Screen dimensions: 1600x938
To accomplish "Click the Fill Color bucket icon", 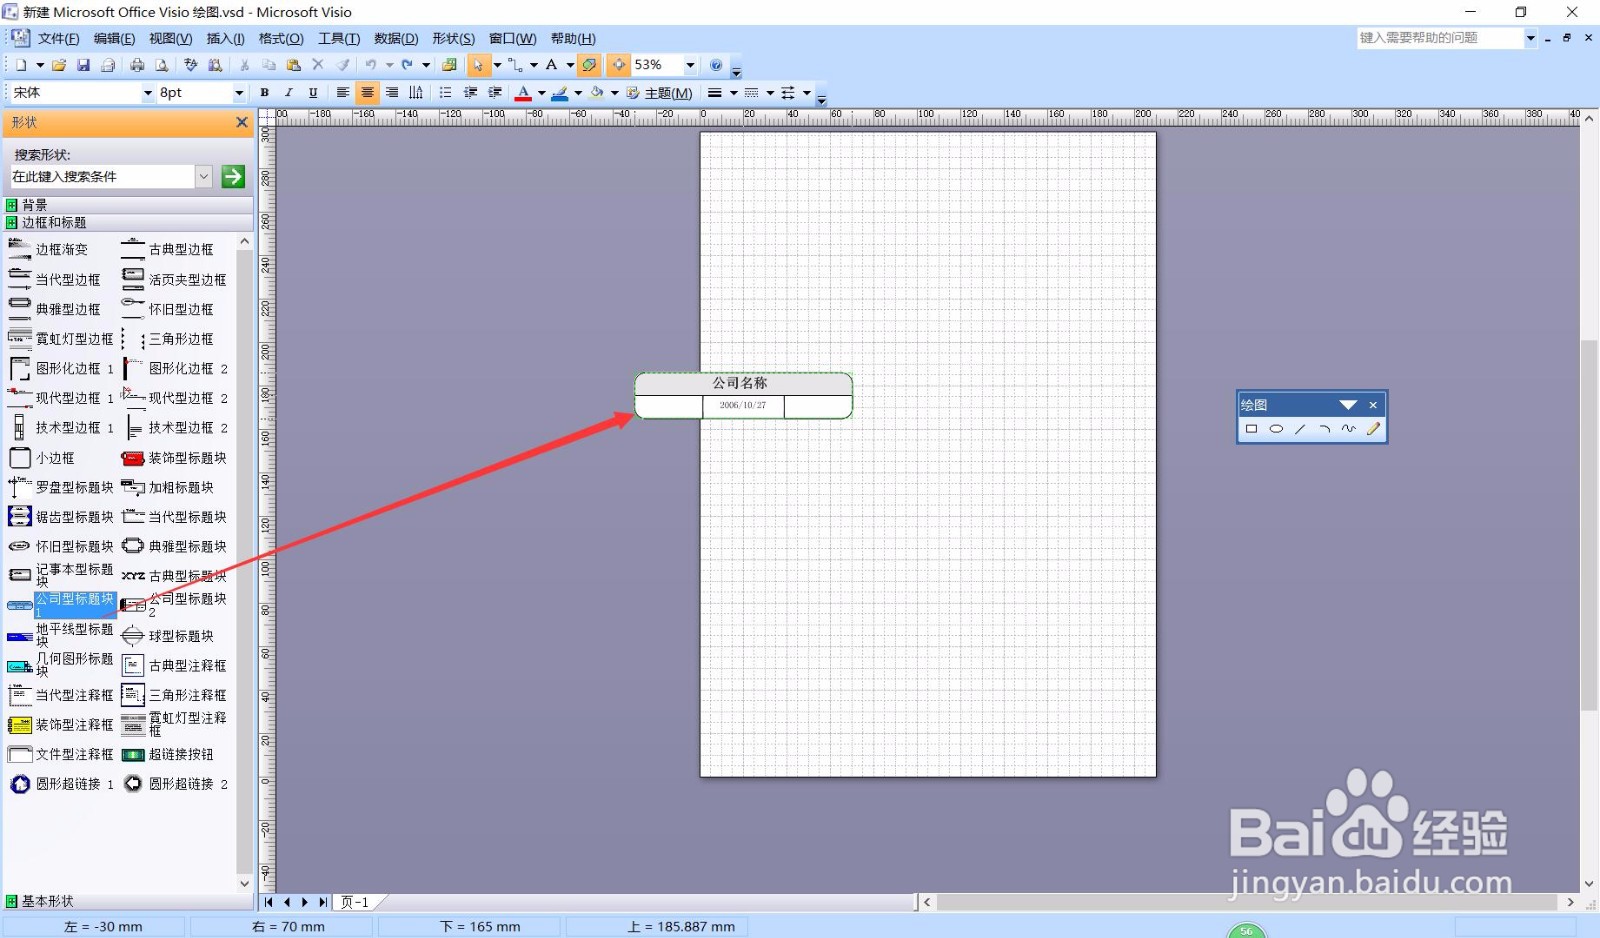I will 597,93.
